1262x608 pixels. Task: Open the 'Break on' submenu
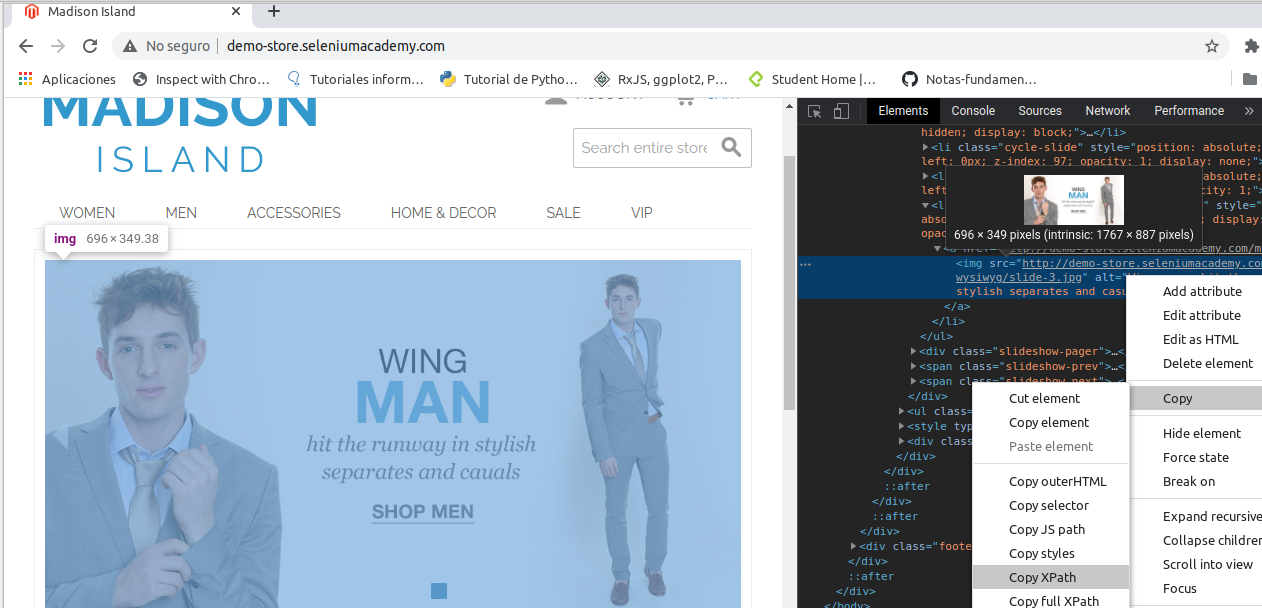pyautogui.click(x=1189, y=481)
